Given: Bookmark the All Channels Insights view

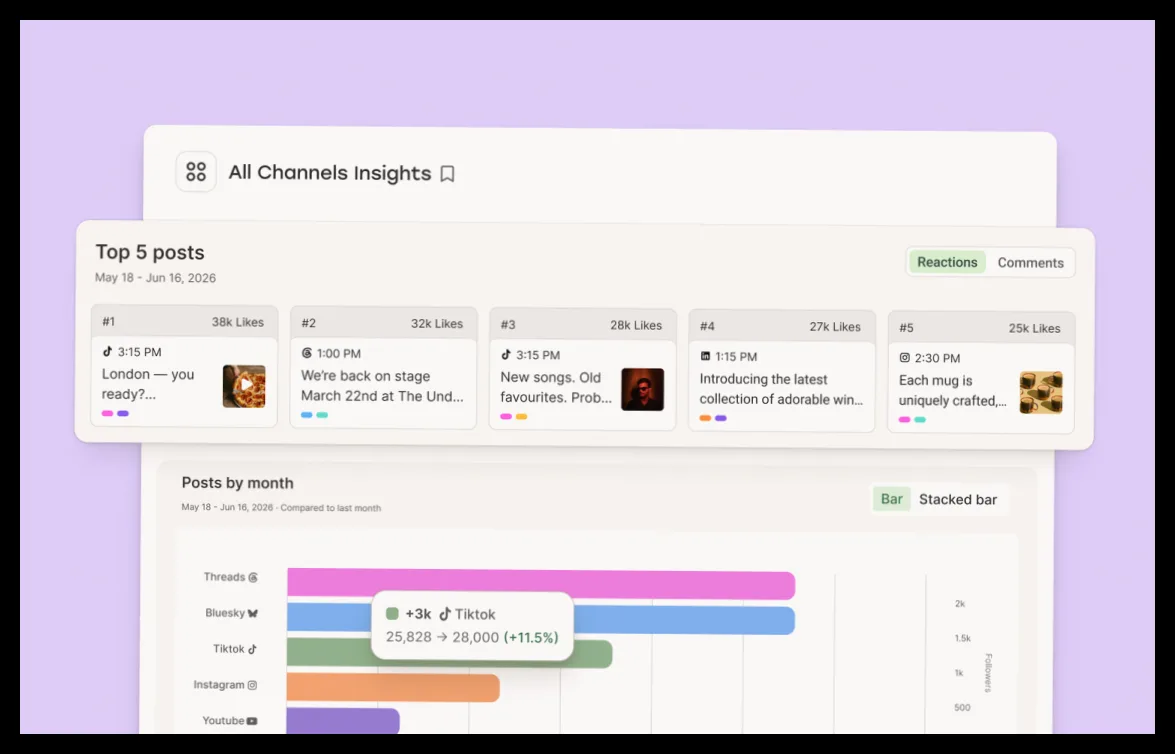Looking at the screenshot, I should pyautogui.click(x=447, y=174).
